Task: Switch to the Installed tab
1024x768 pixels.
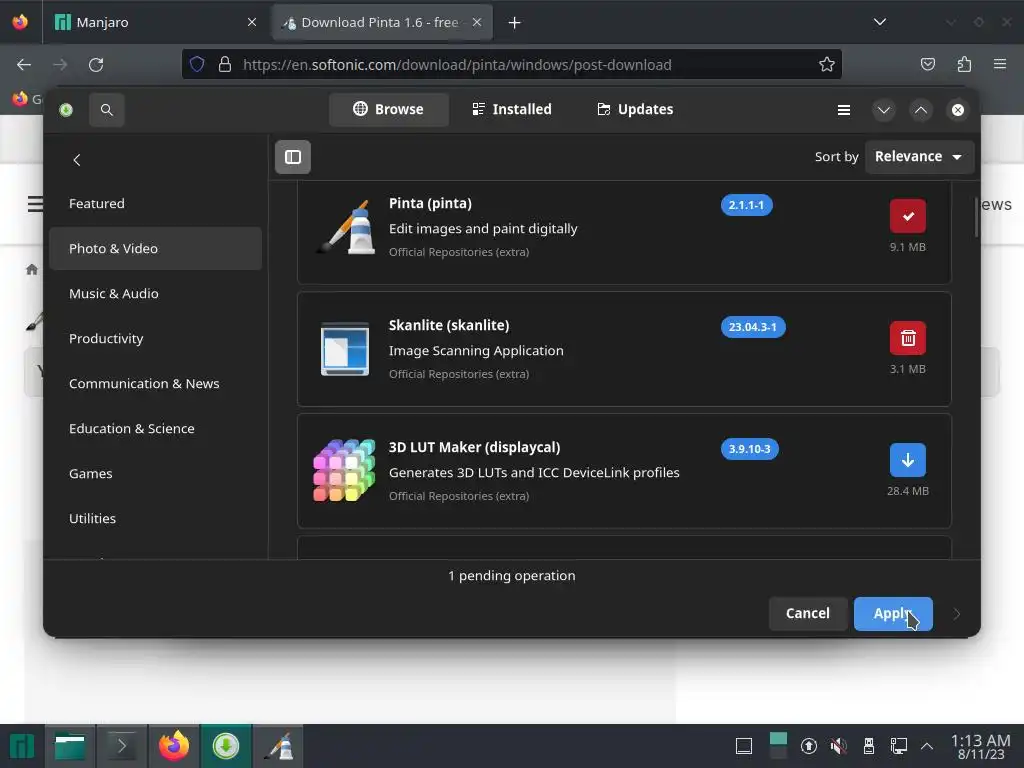Action: (x=512, y=109)
